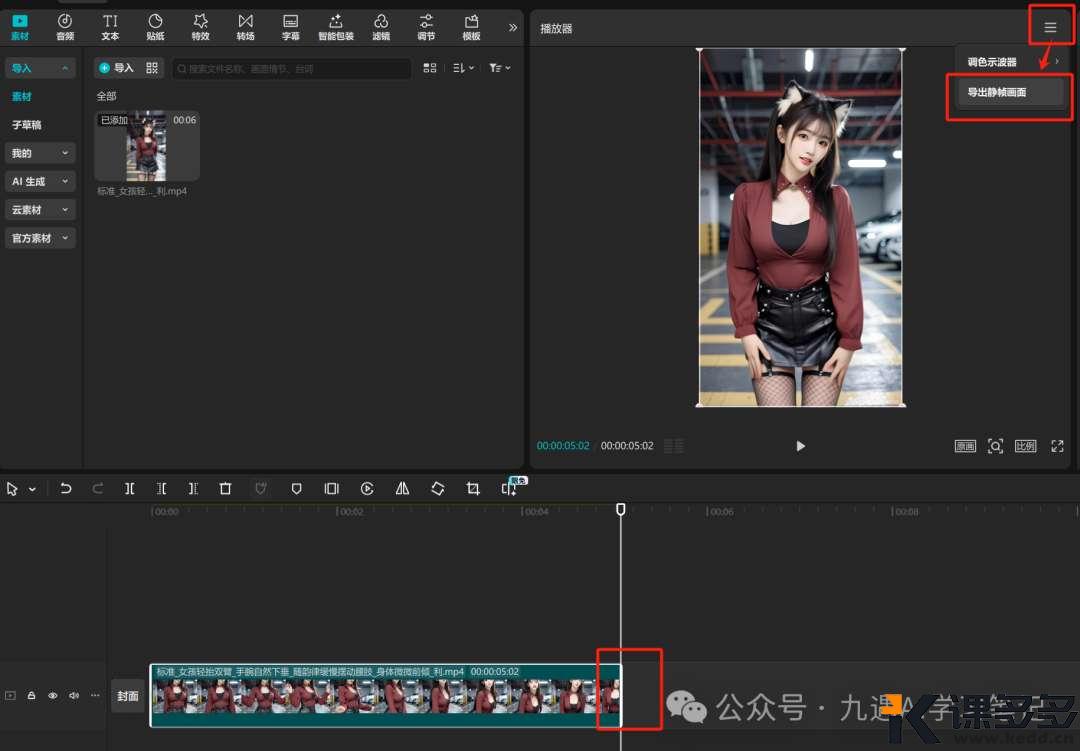This screenshot has width=1080, height=751.
Task: Click the 导入 import button
Action: pos(116,68)
